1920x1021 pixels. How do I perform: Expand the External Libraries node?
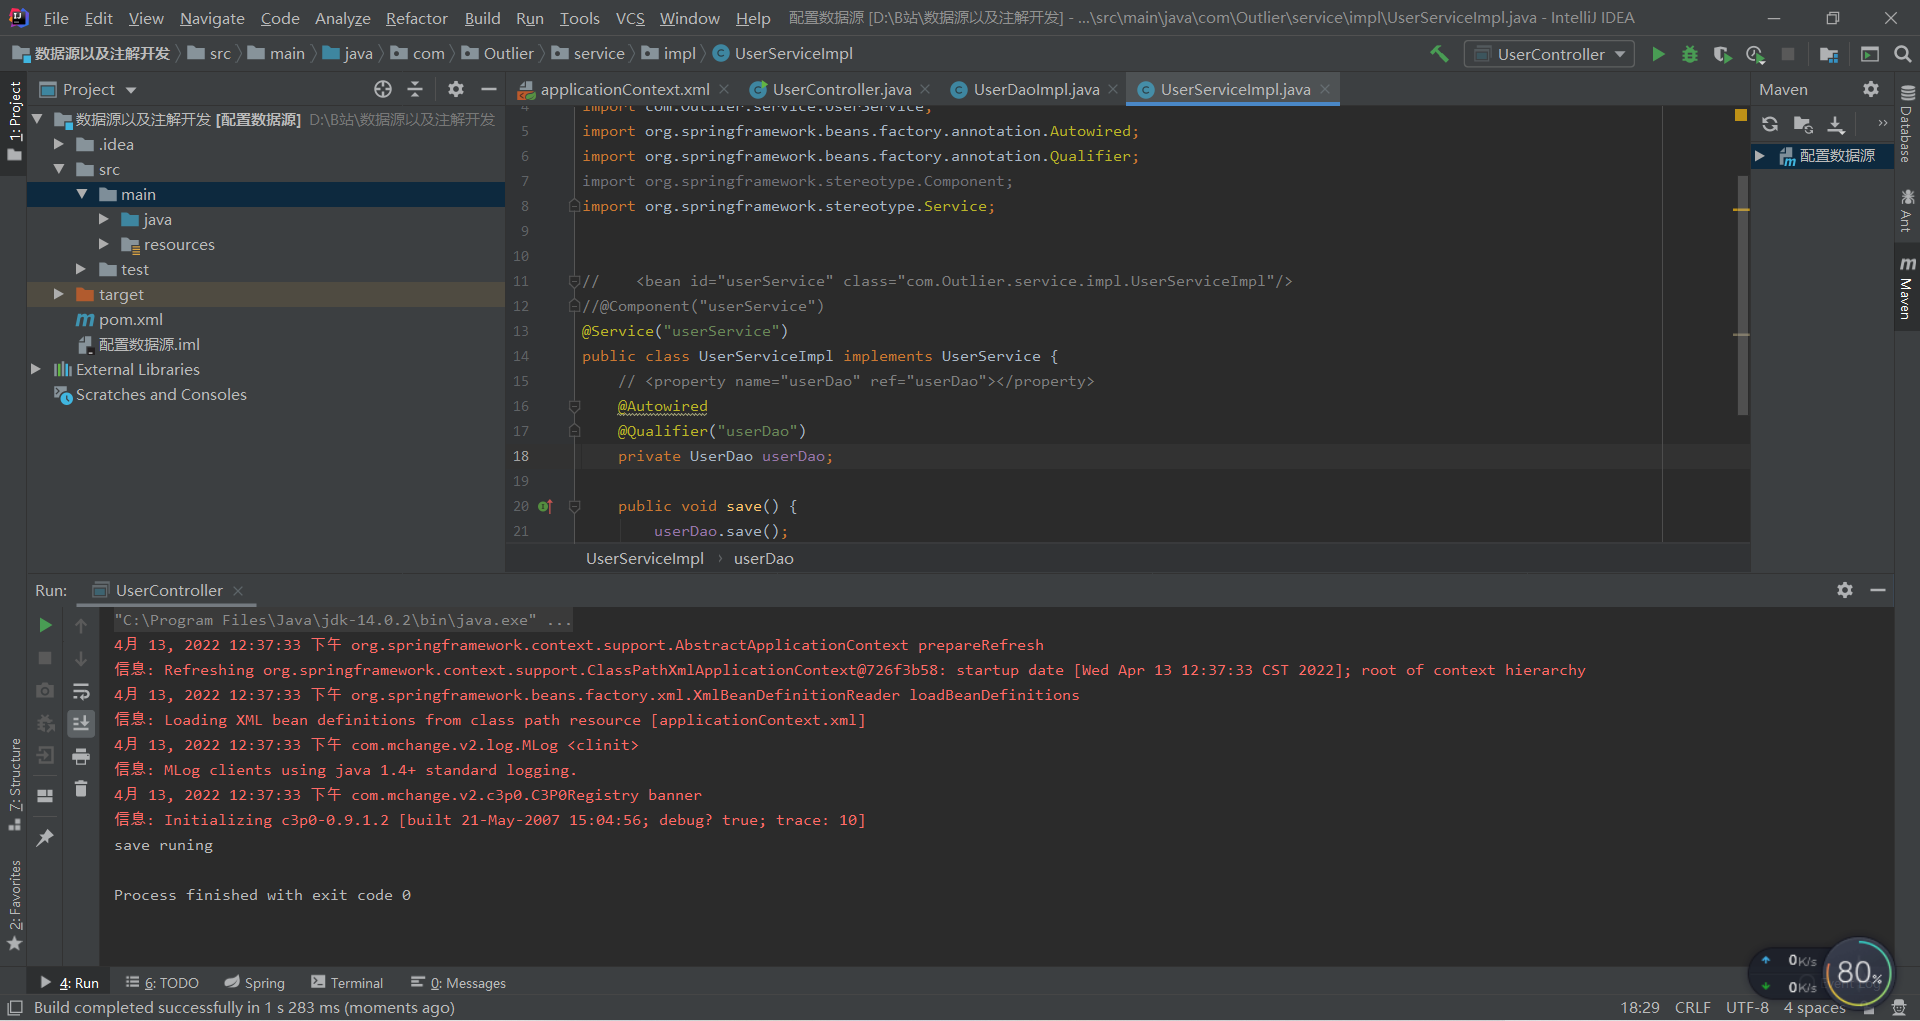tap(36, 369)
